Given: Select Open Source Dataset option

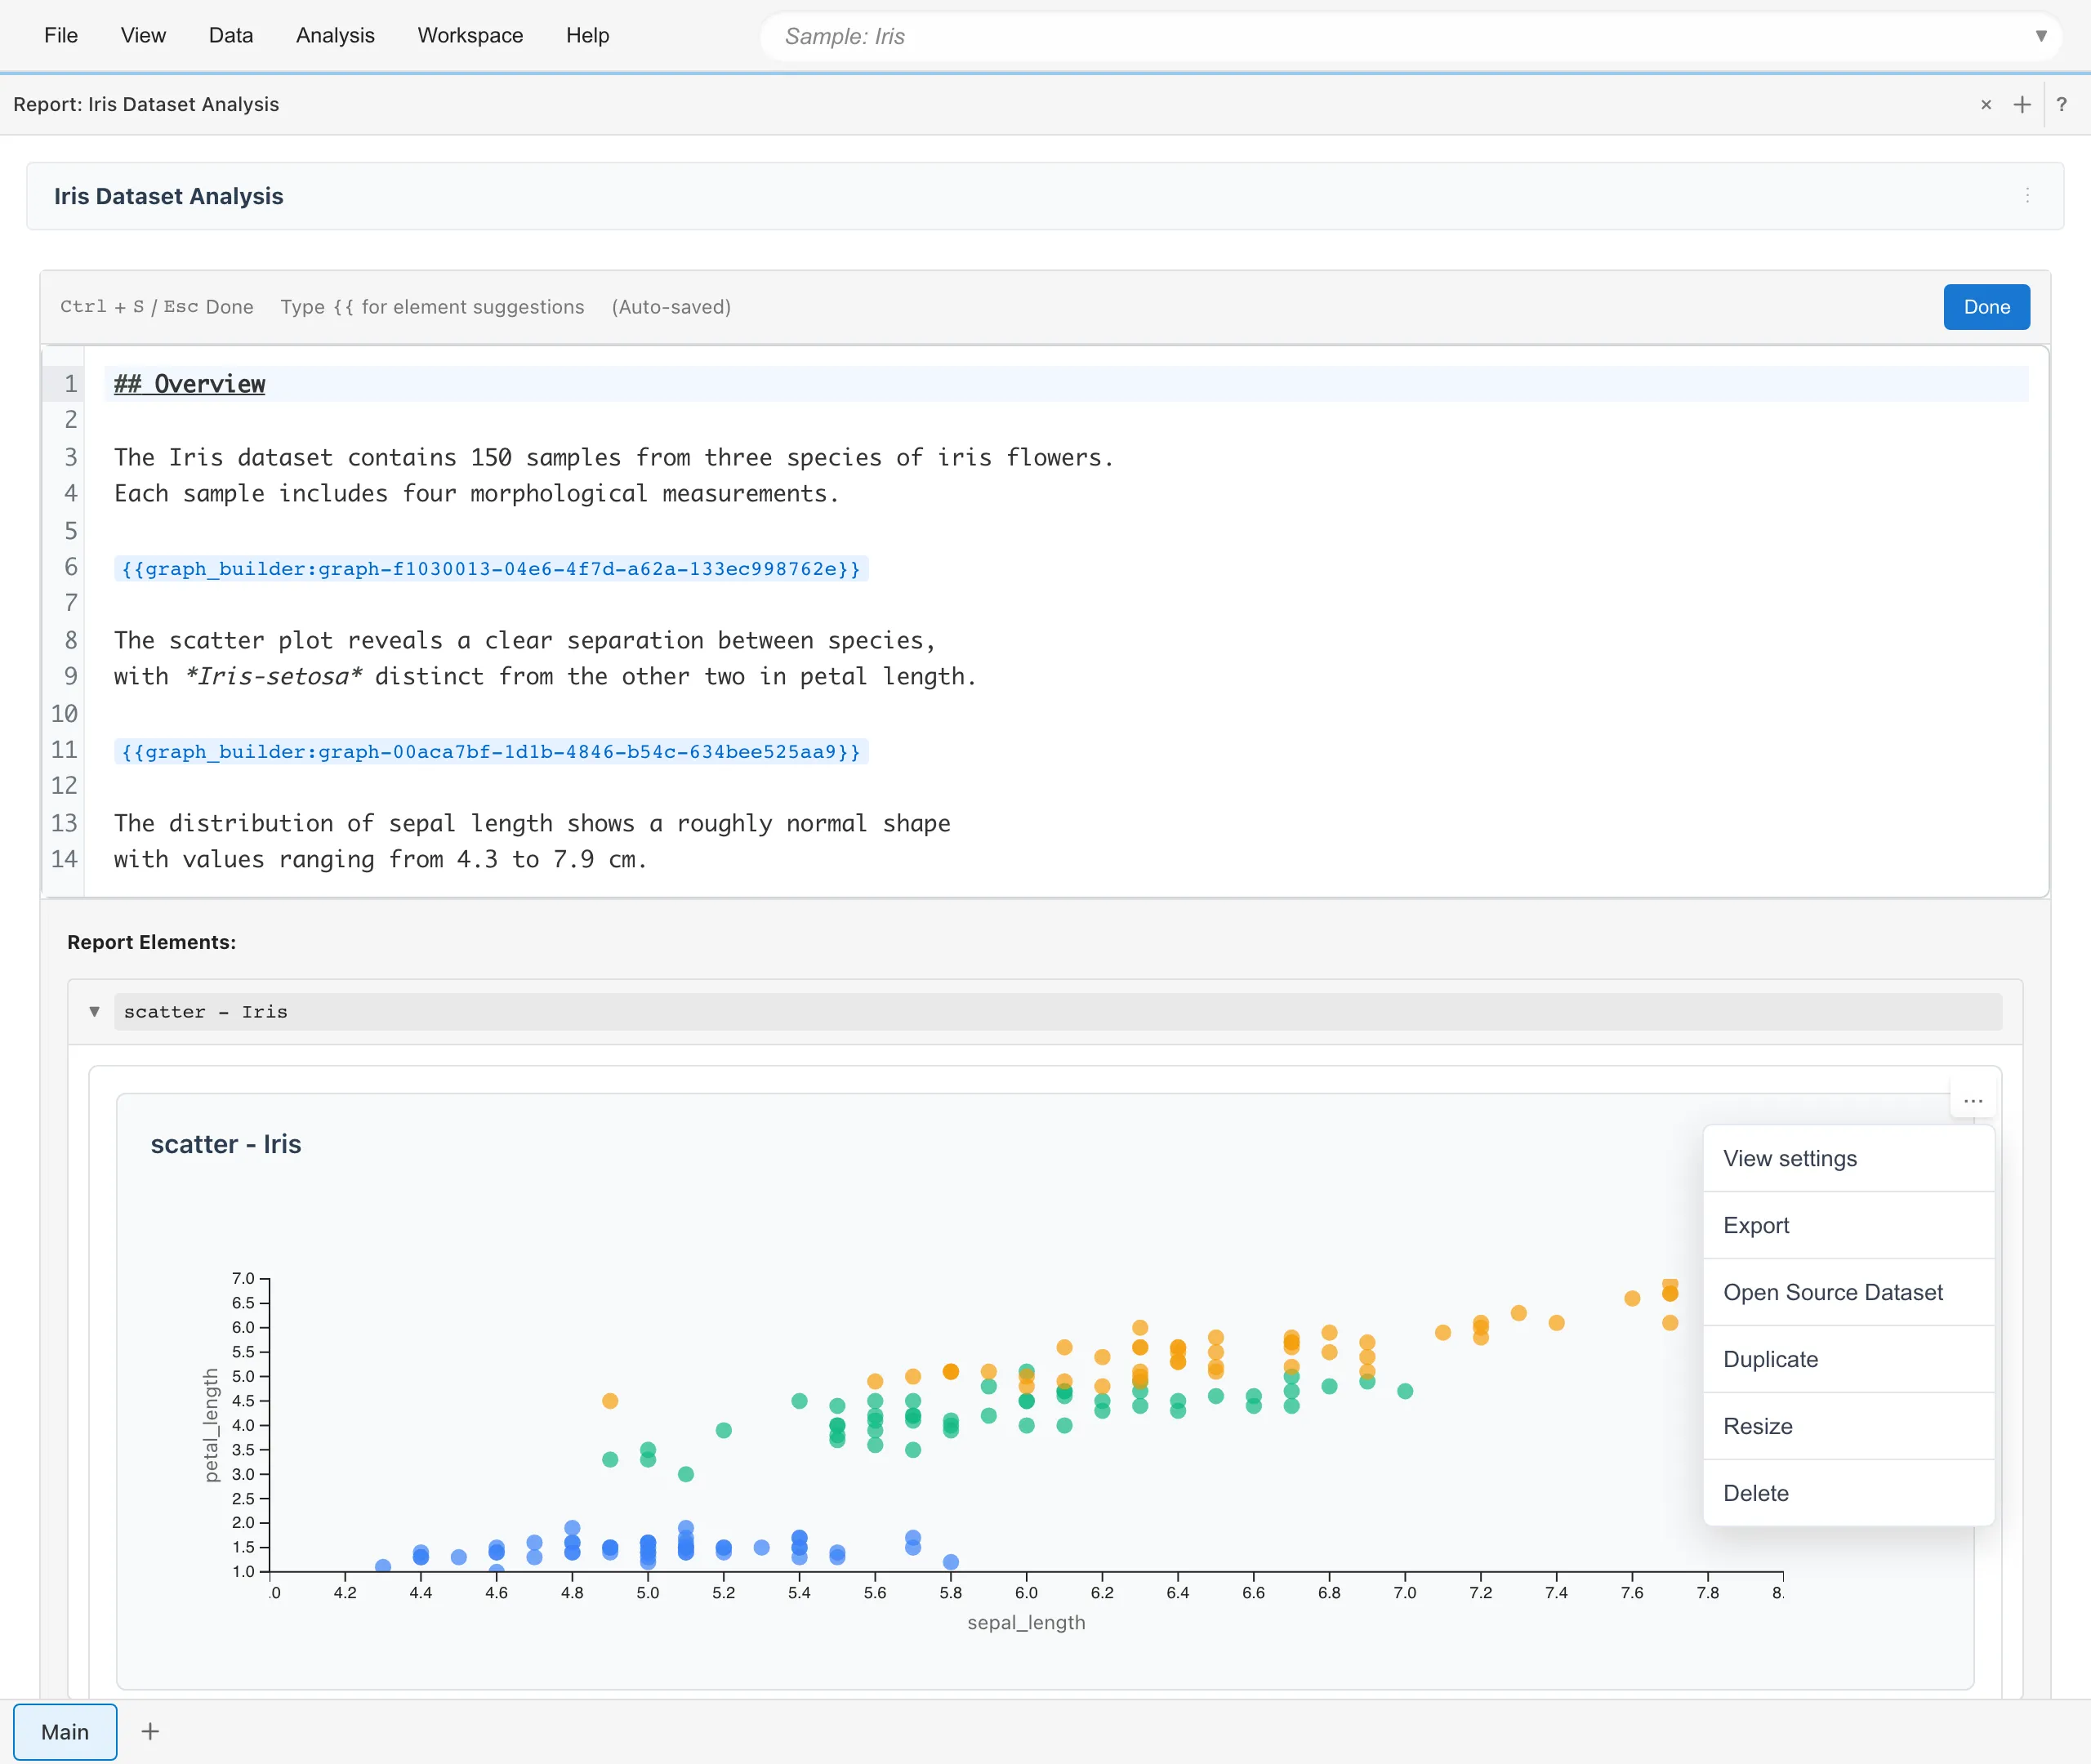Looking at the screenshot, I should 1832,1292.
